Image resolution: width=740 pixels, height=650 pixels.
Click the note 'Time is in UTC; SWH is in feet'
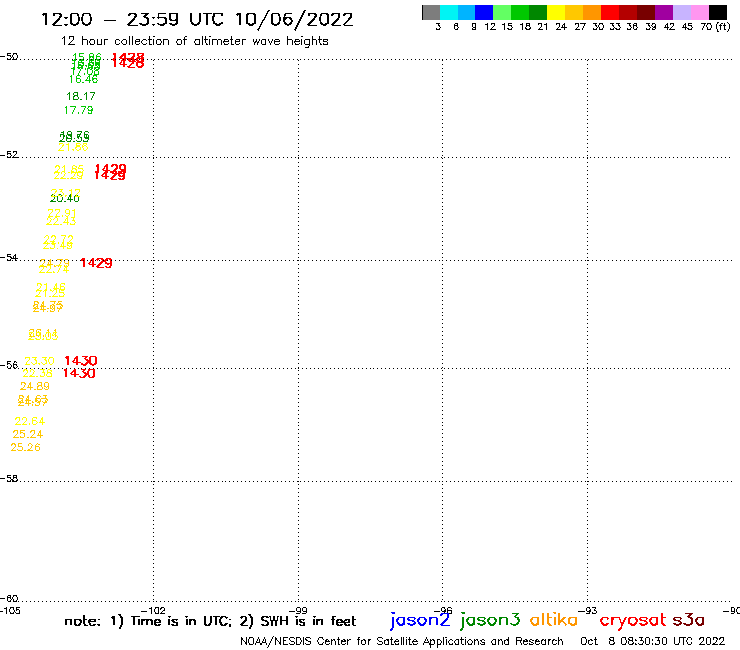(x=210, y=621)
